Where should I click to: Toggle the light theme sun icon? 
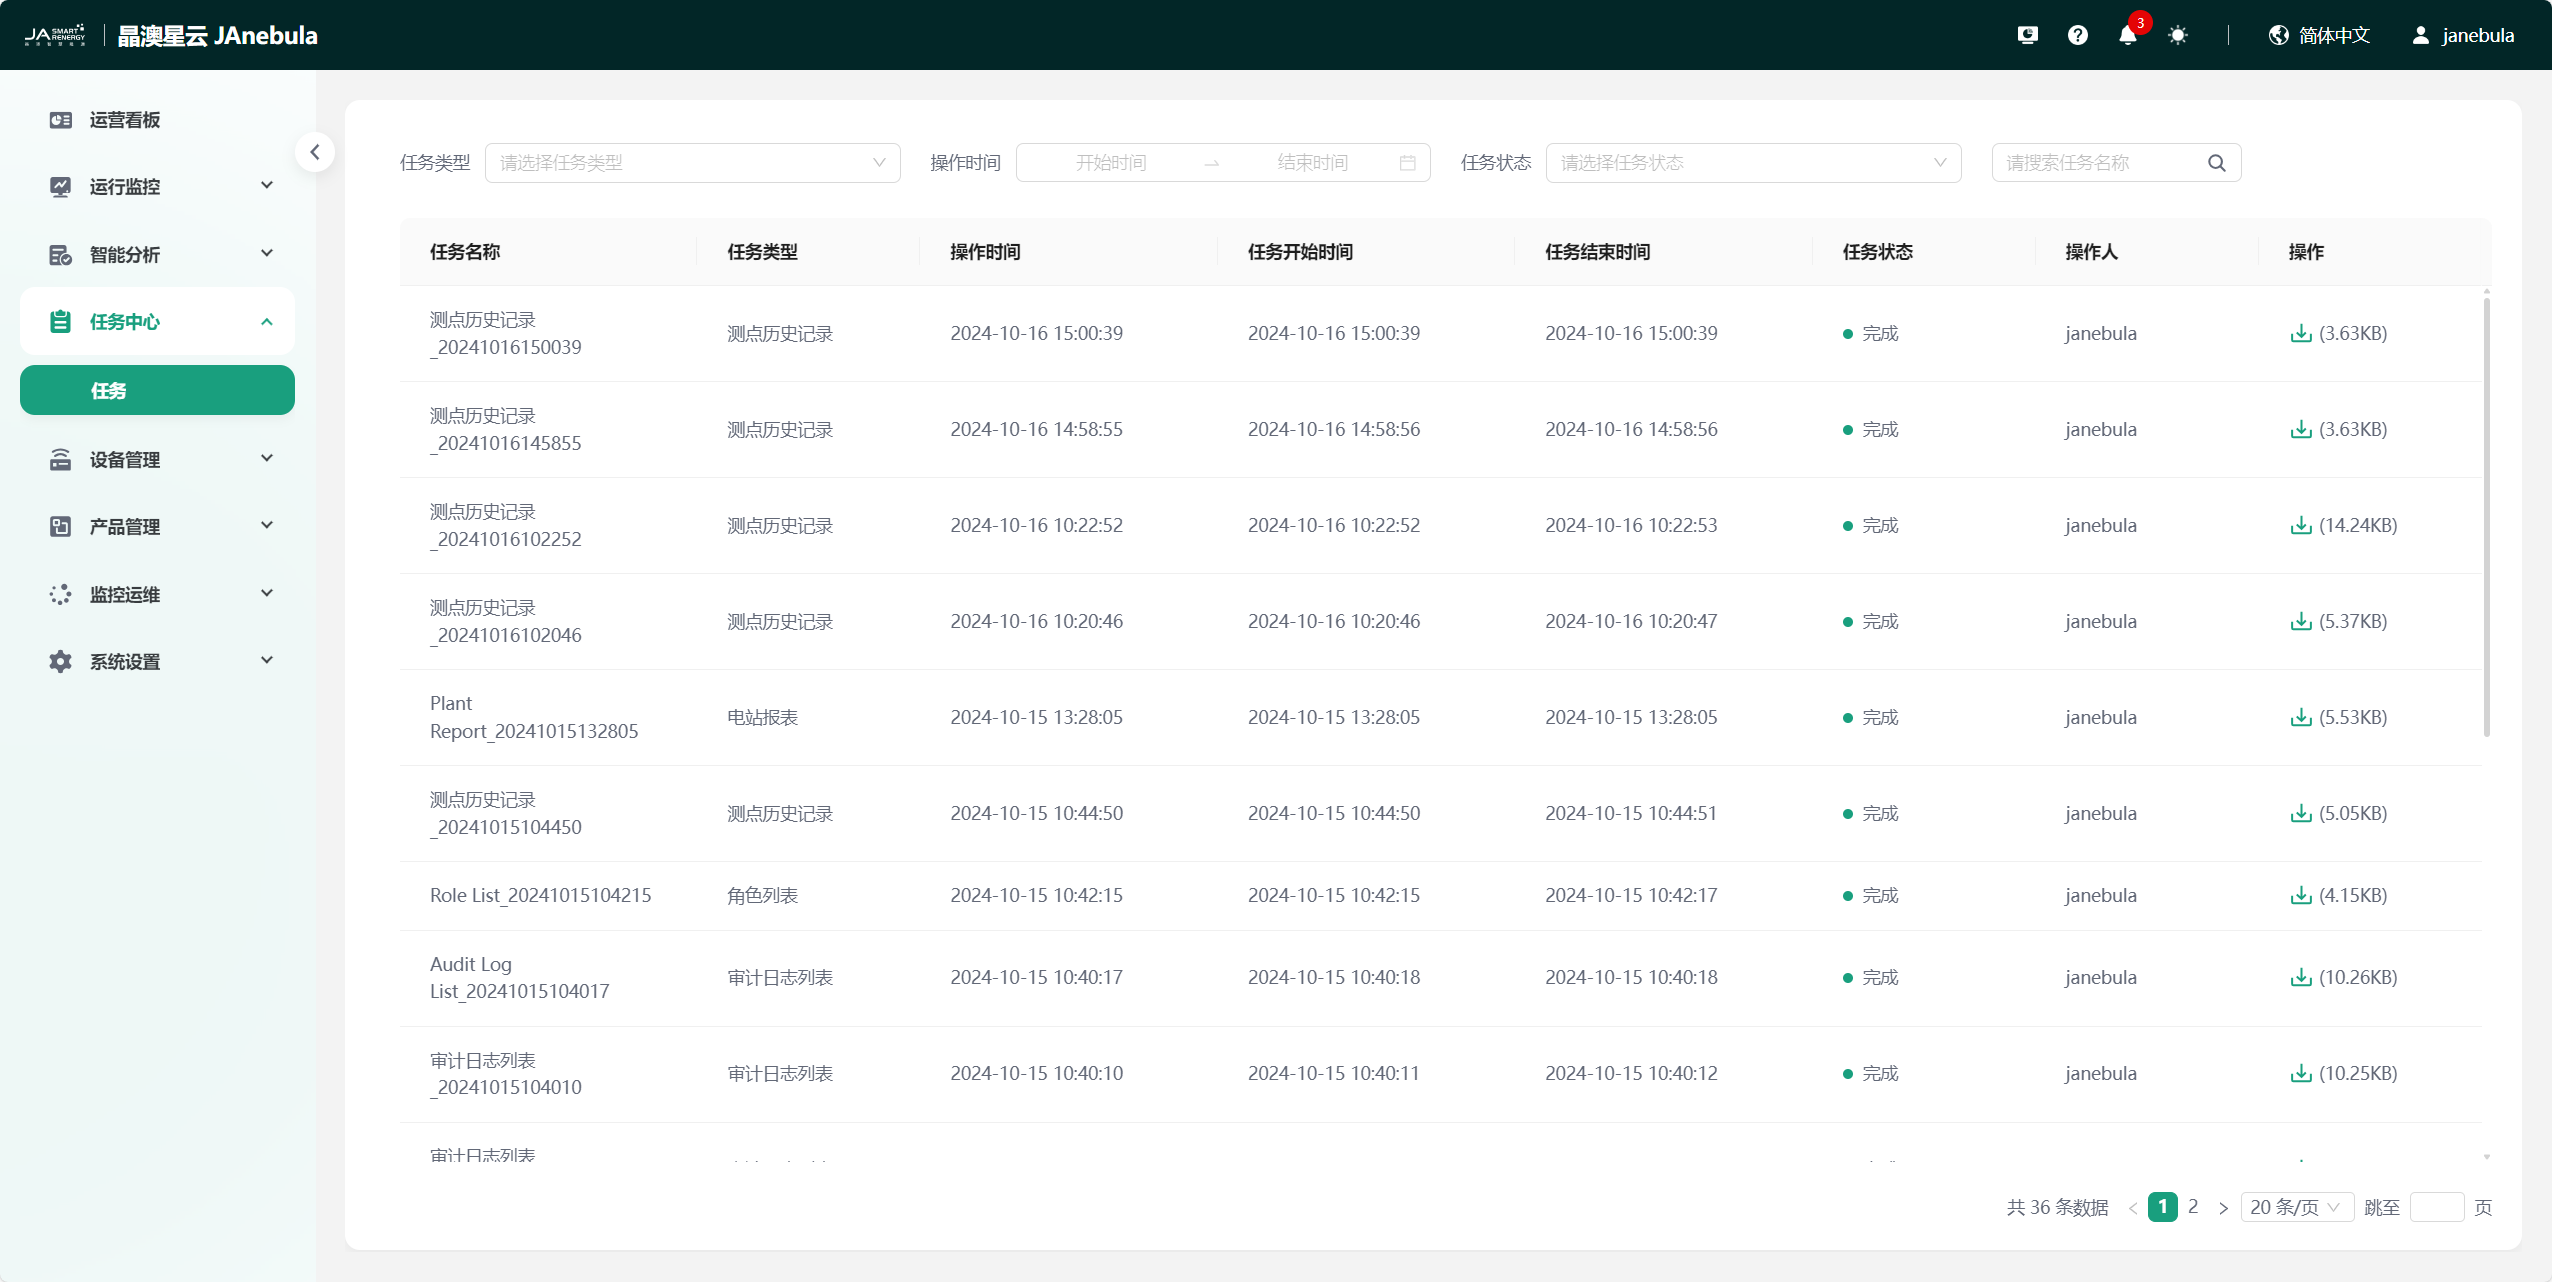click(x=2177, y=36)
